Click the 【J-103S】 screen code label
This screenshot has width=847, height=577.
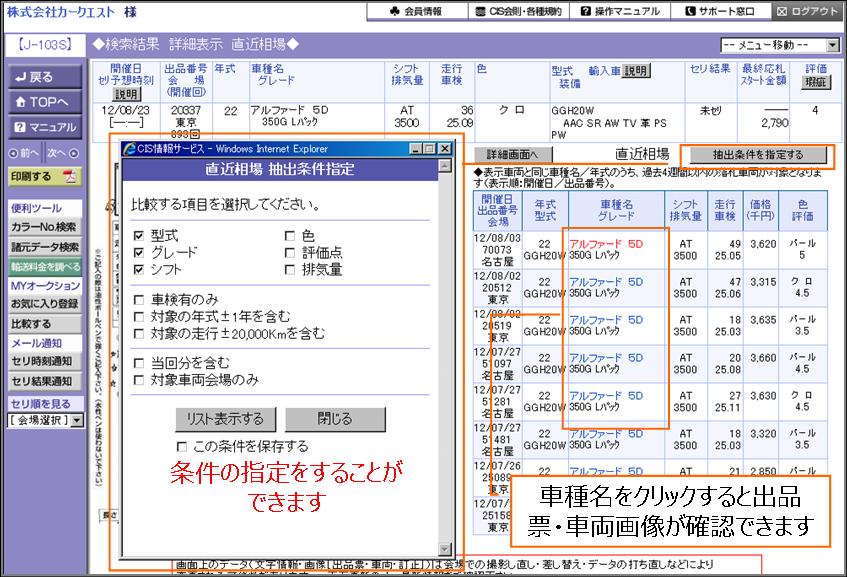click(45, 45)
